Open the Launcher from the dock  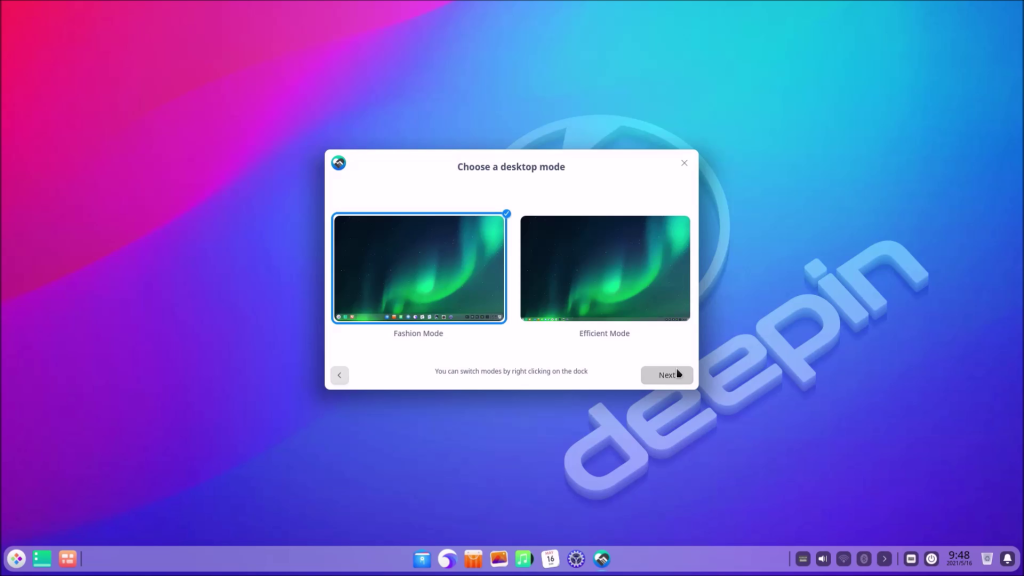(x=16, y=559)
